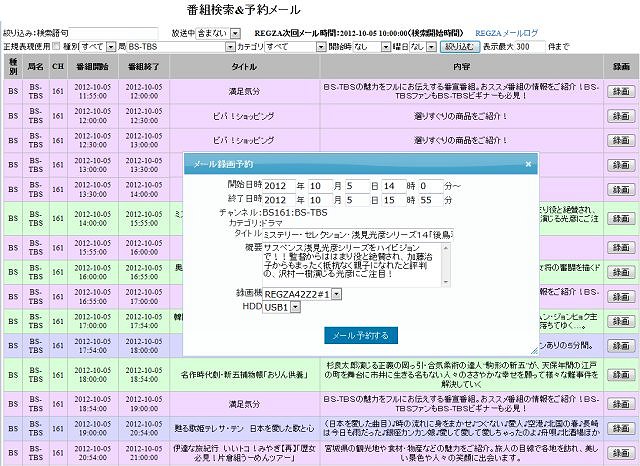The width and height of the screenshot is (640, 466).
Task: Click the 番組開始 column header
Action: (93, 67)
